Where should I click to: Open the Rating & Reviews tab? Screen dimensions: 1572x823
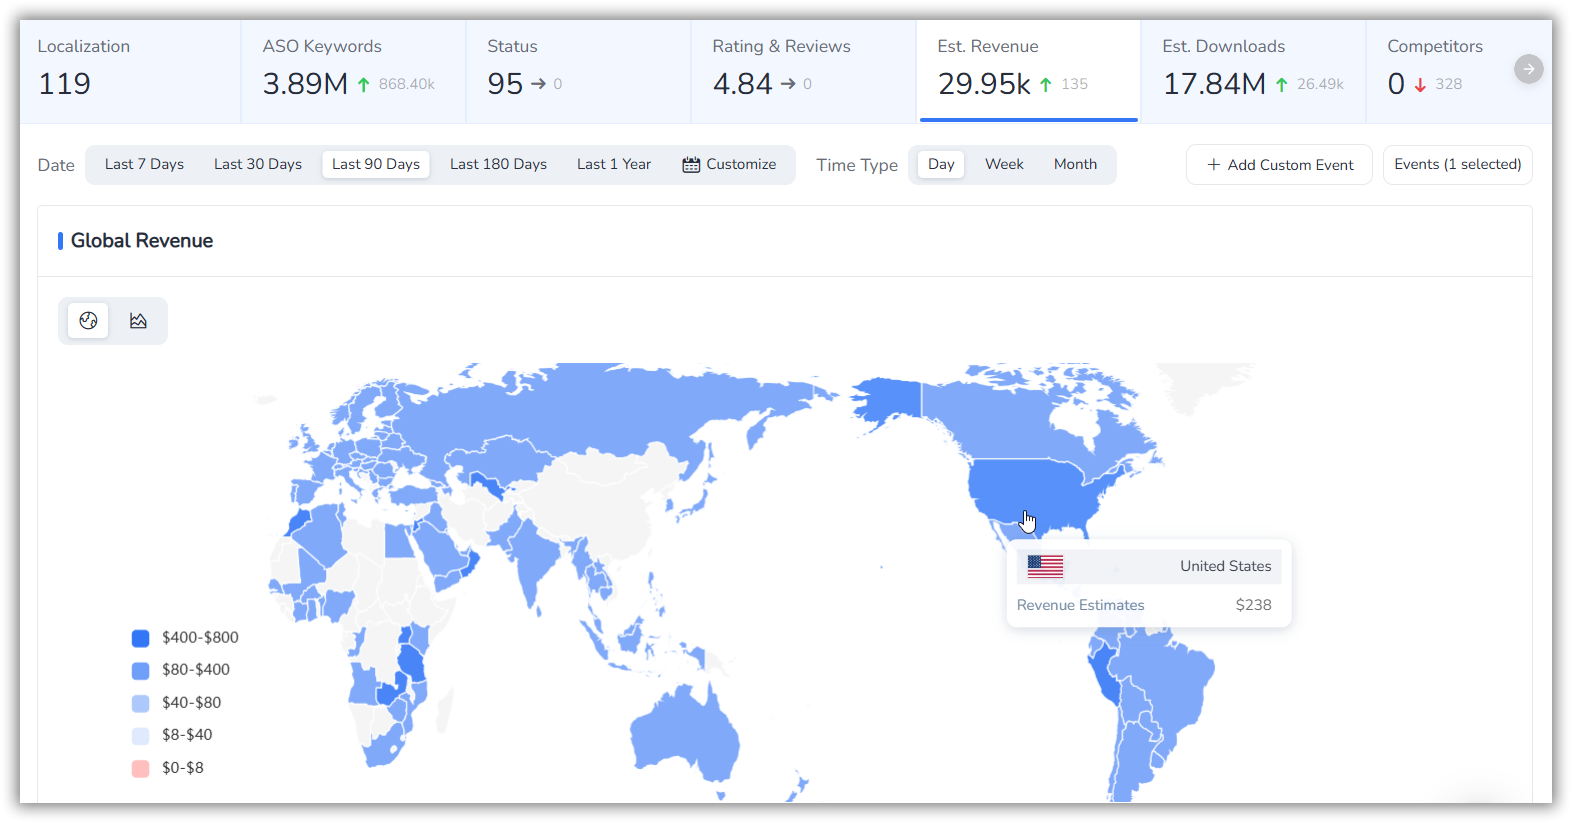802,71
